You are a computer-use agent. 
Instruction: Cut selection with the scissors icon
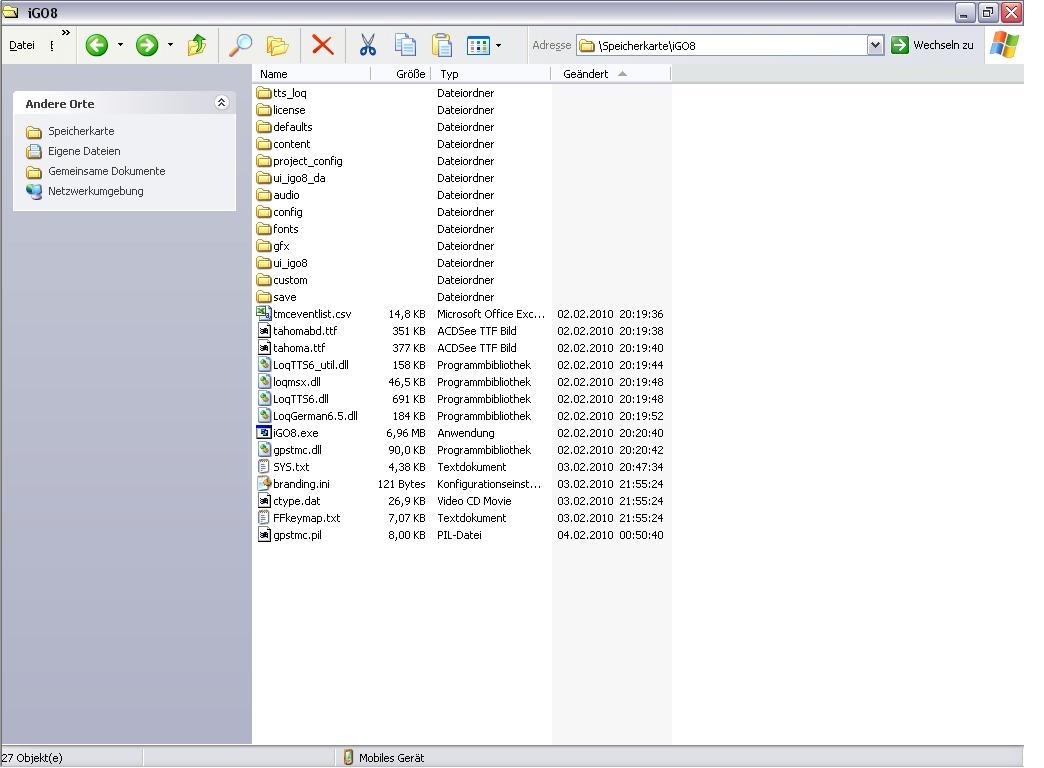pyautogui.click(x=368, y=45)
